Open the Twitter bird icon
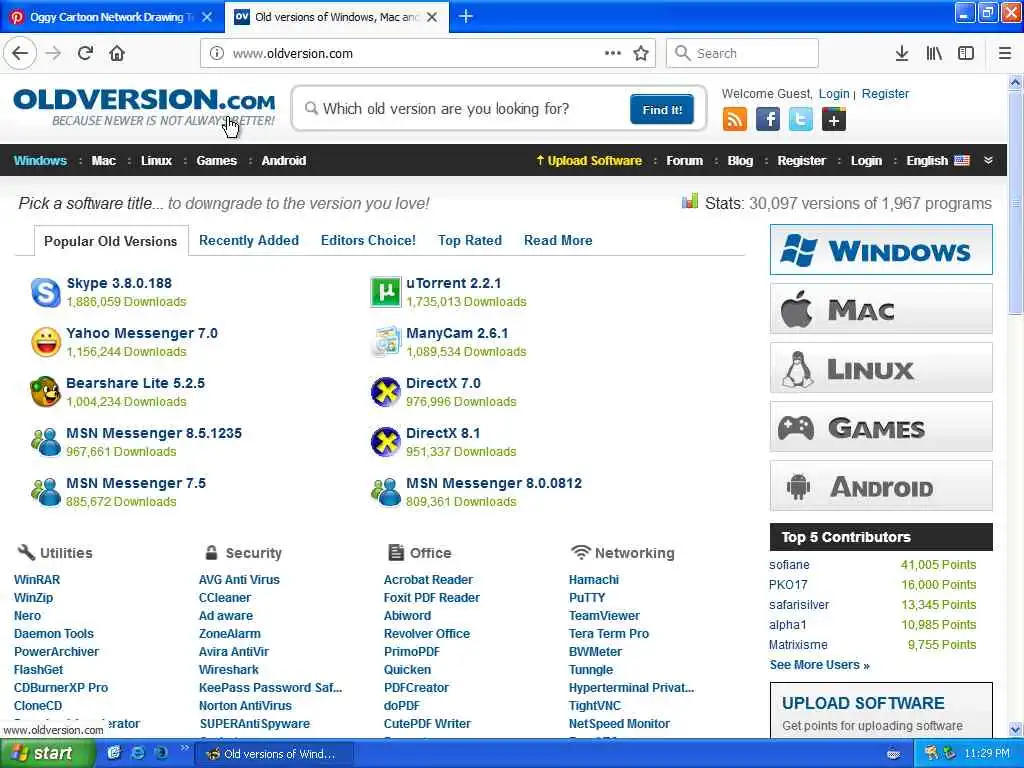Screen dimensions: 1024x768 tap(801, 120)
